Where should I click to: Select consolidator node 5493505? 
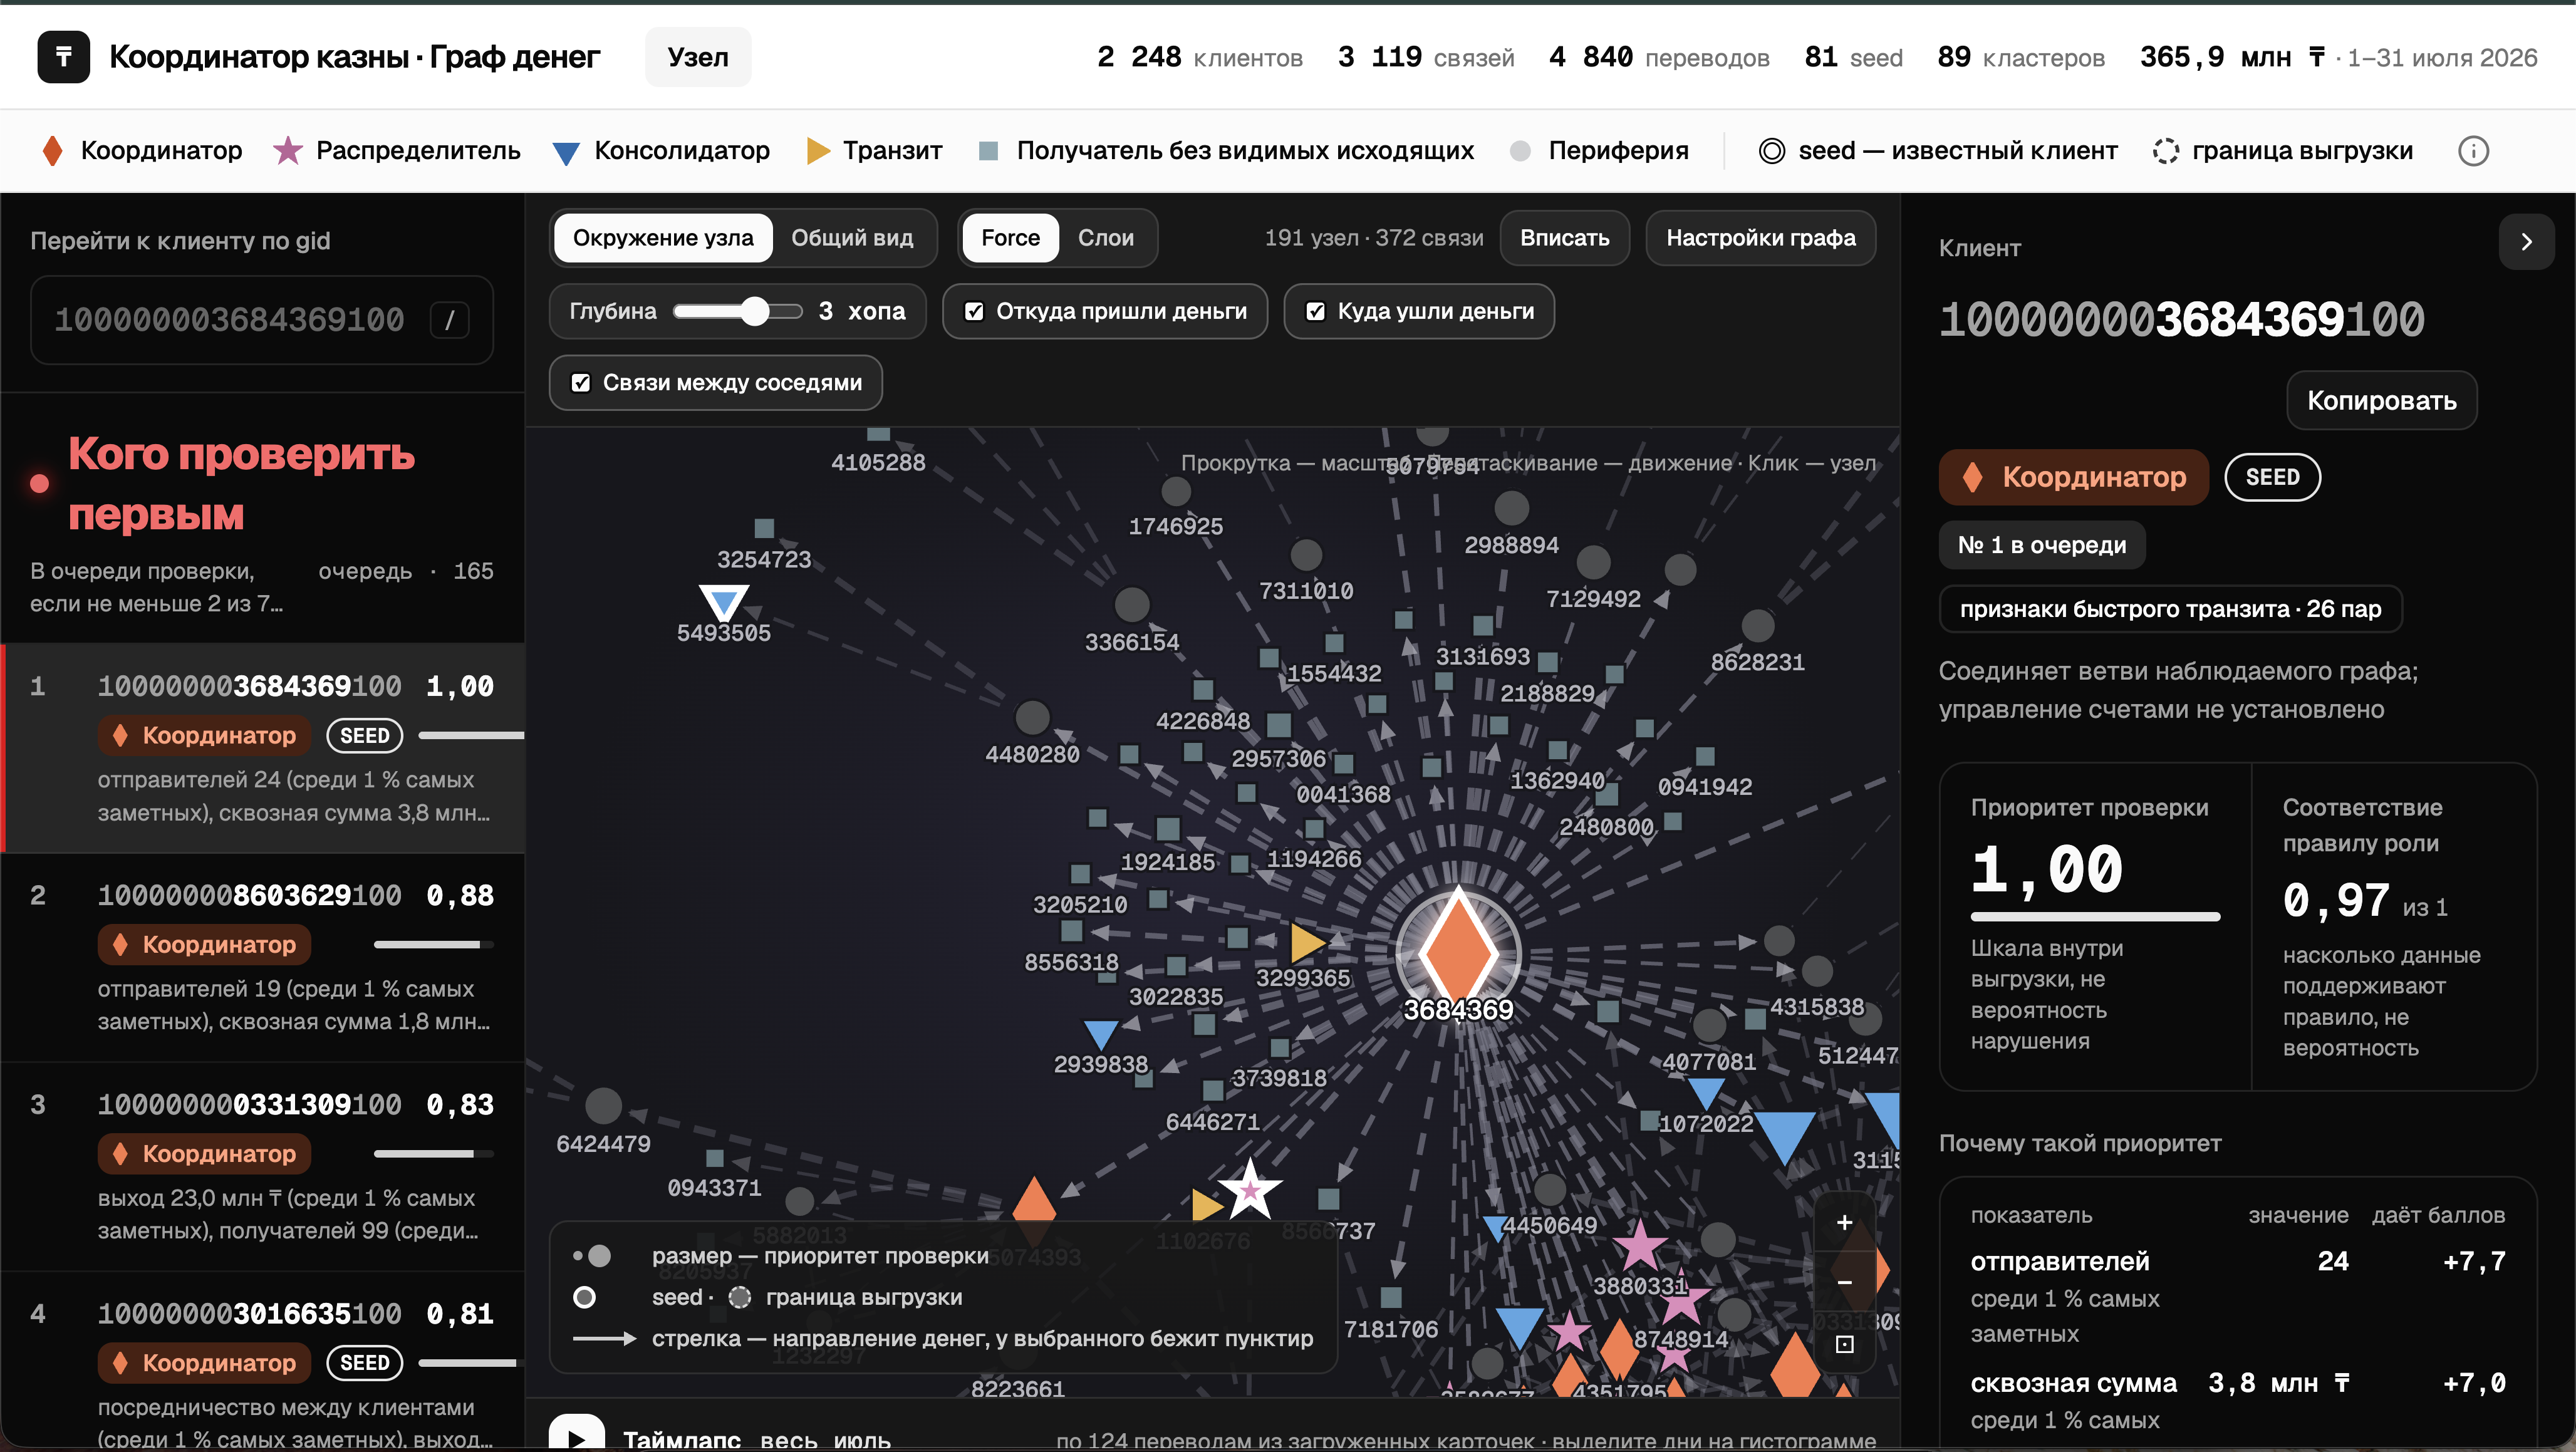coord(723,603)
